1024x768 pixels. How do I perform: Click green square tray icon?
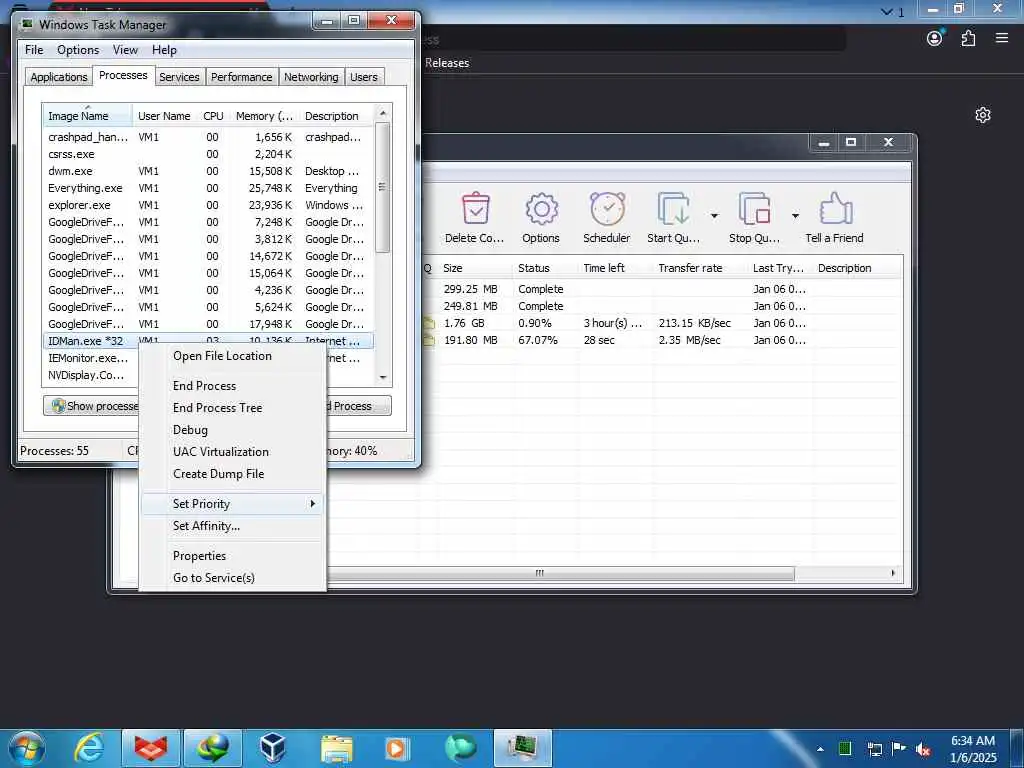click(845, 748)
